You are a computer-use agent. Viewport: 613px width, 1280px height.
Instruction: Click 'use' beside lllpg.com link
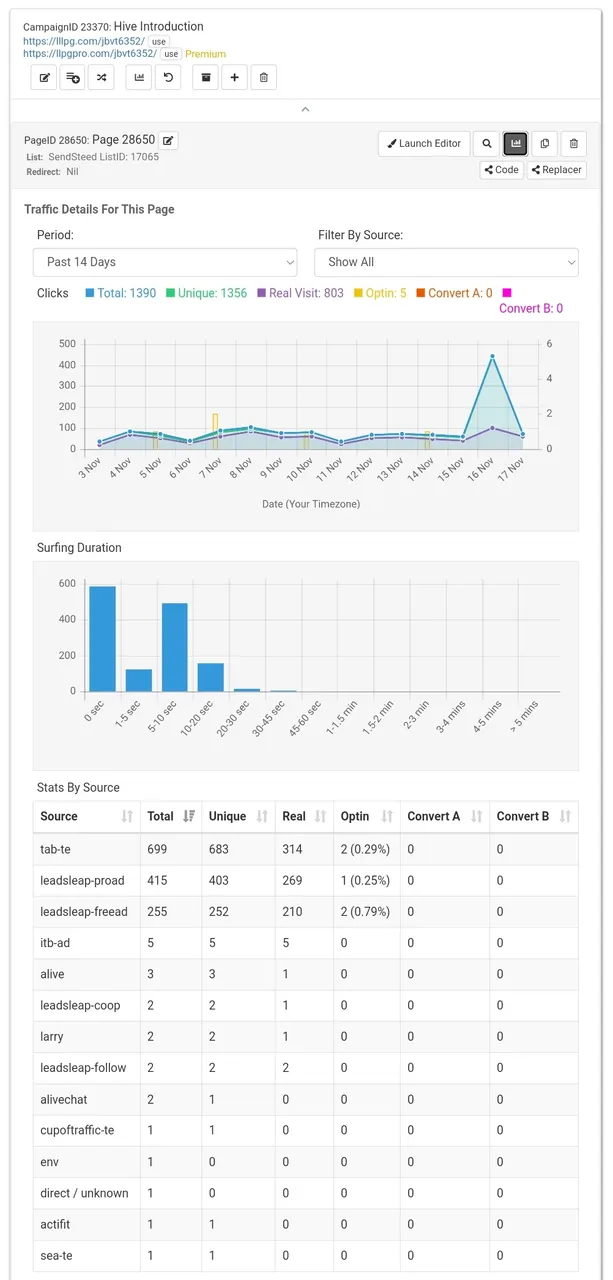pyautogui.click(x=159, y=42)
